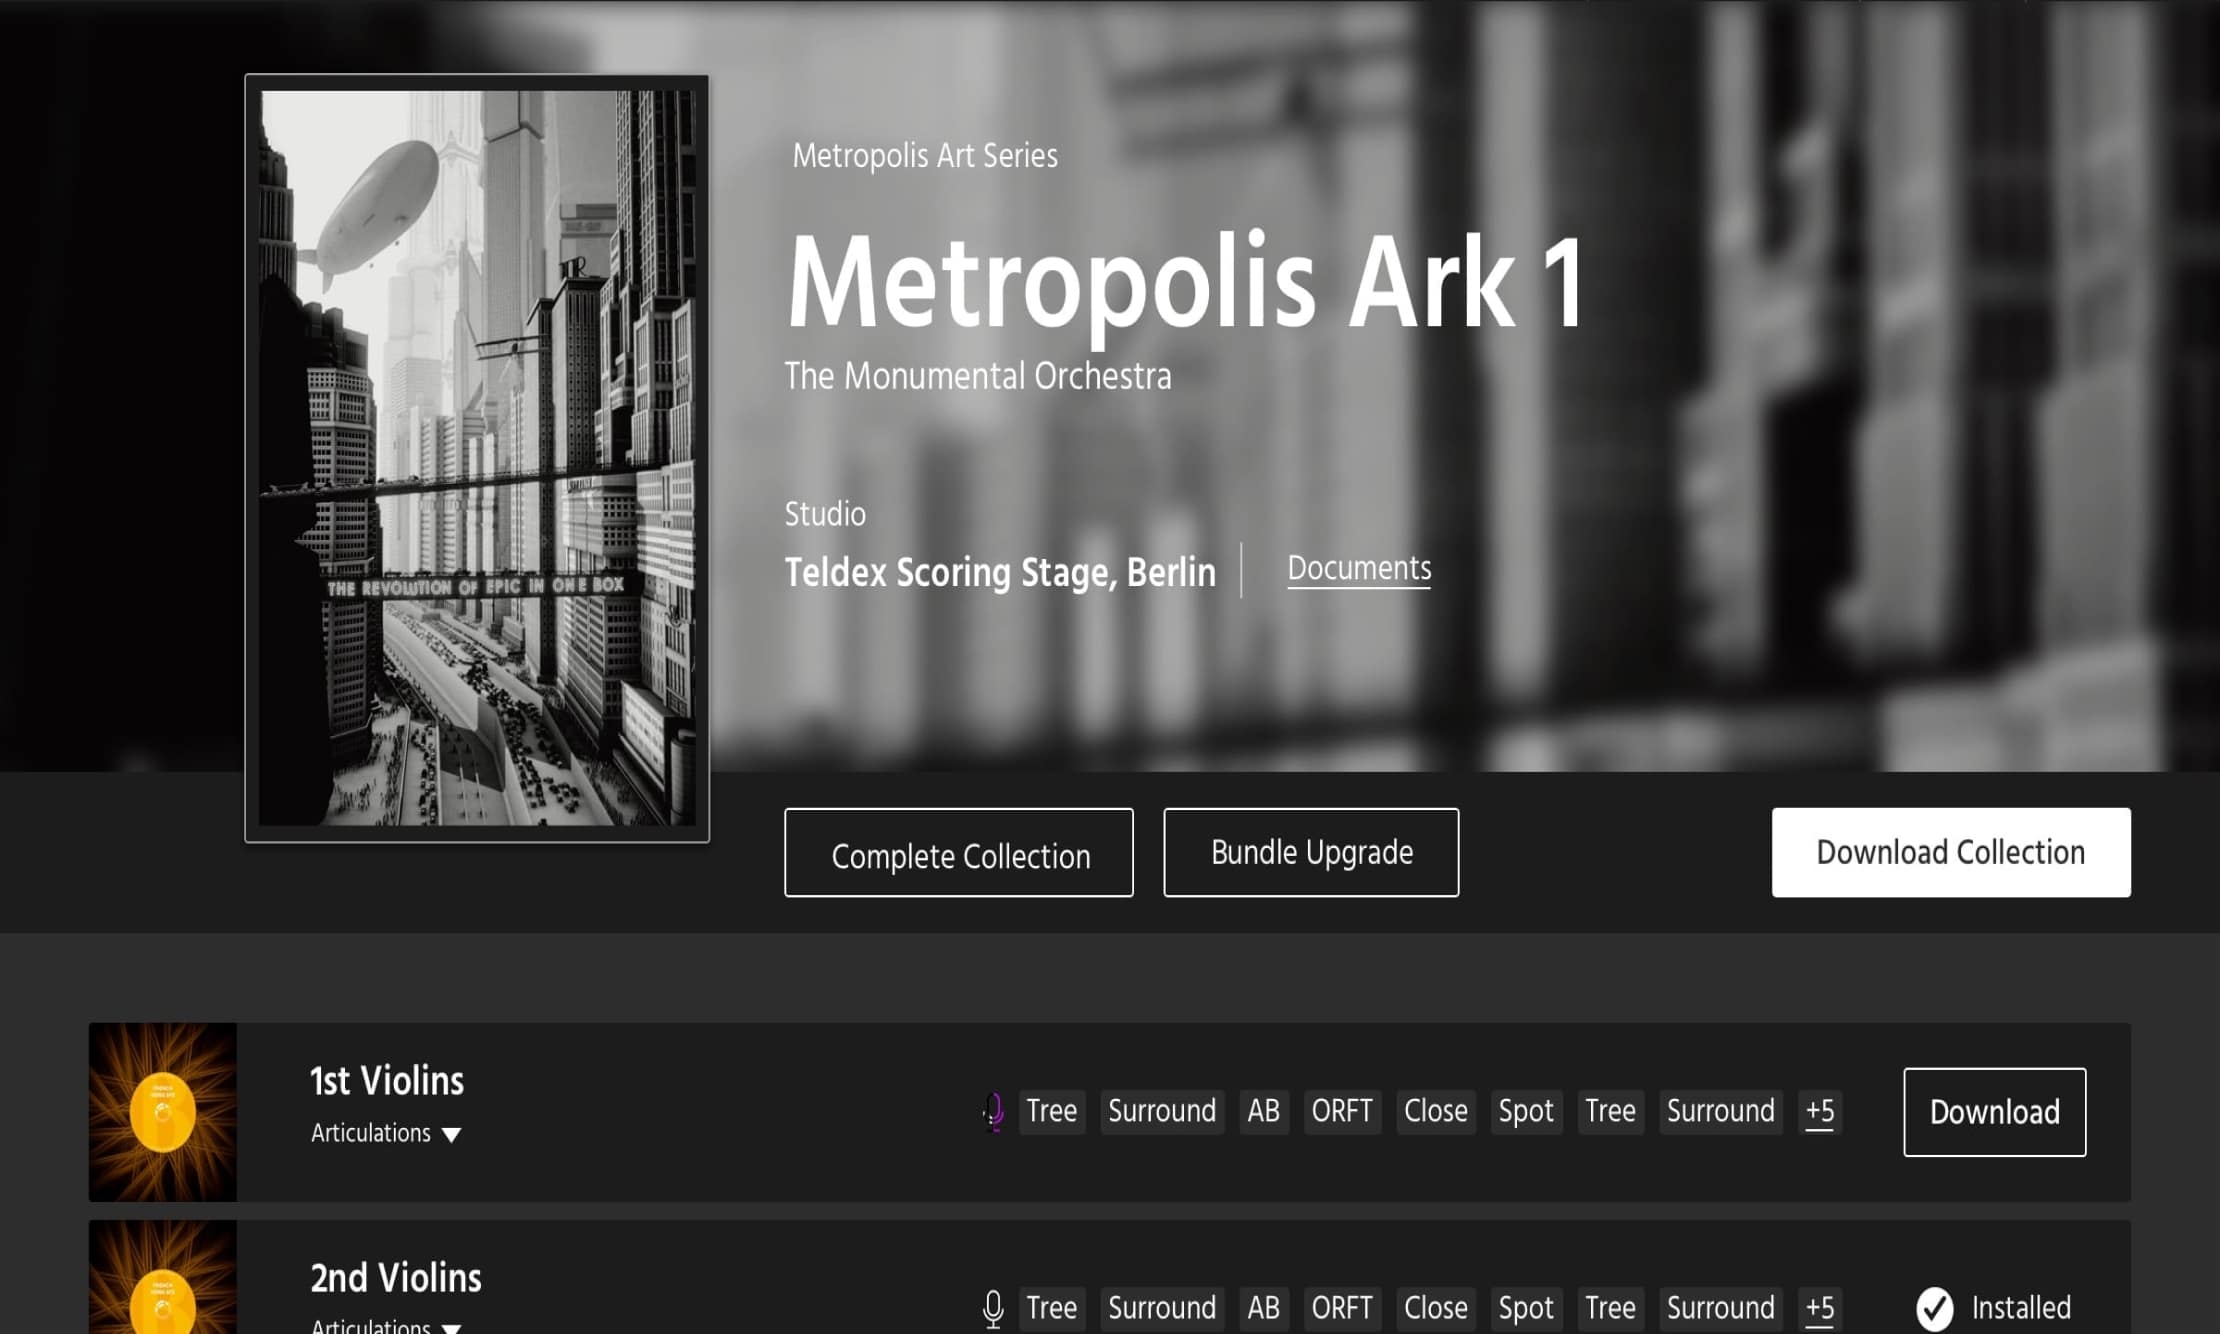Download the 1st Violins instrument
The height and width of the screenshot is (1334, 2220).
pos(1995,1112)
